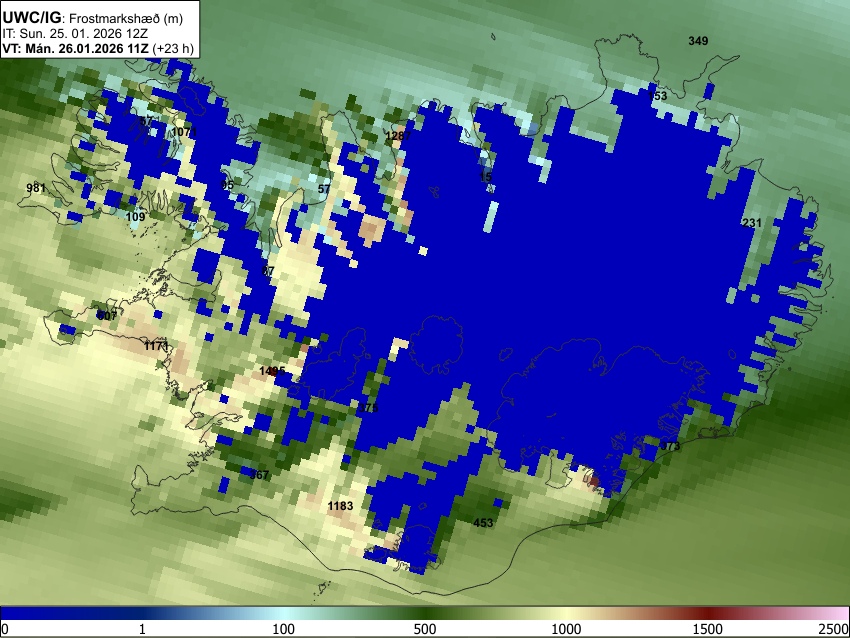Click the 981 value label
This screenshot has width=850, height=638.
pos(36,188)
